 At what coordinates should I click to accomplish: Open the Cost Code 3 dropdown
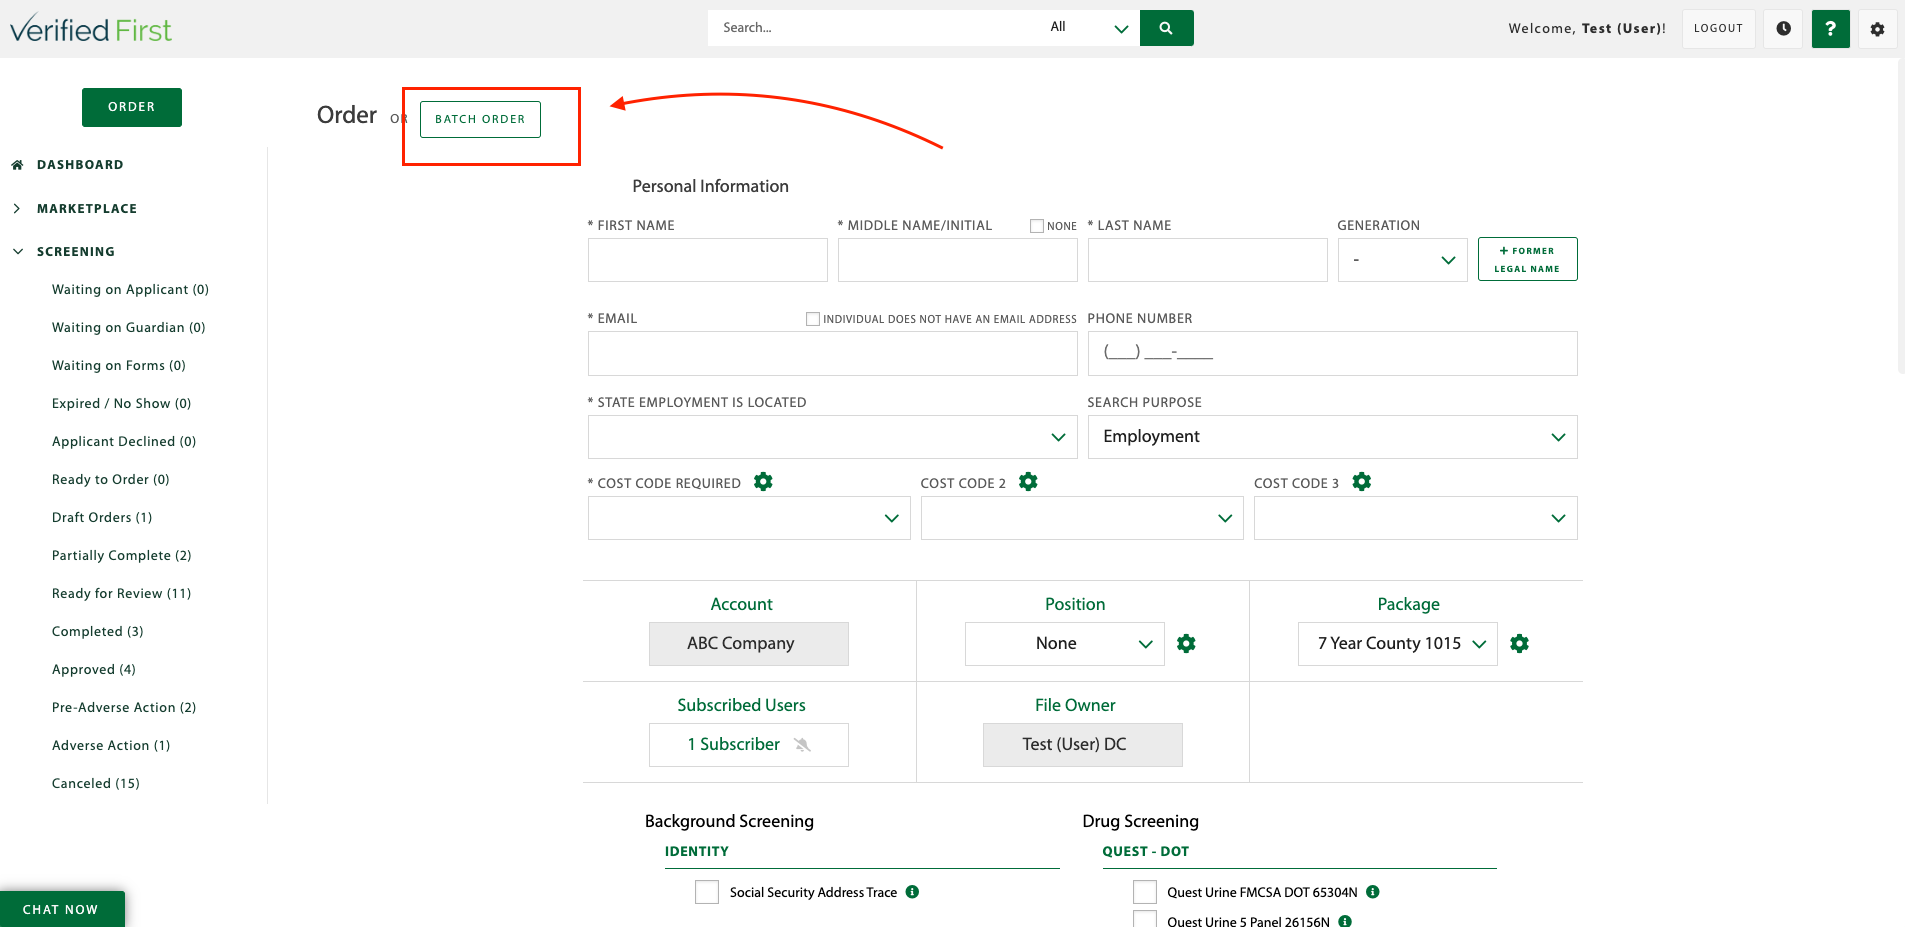coord(1415,518)
